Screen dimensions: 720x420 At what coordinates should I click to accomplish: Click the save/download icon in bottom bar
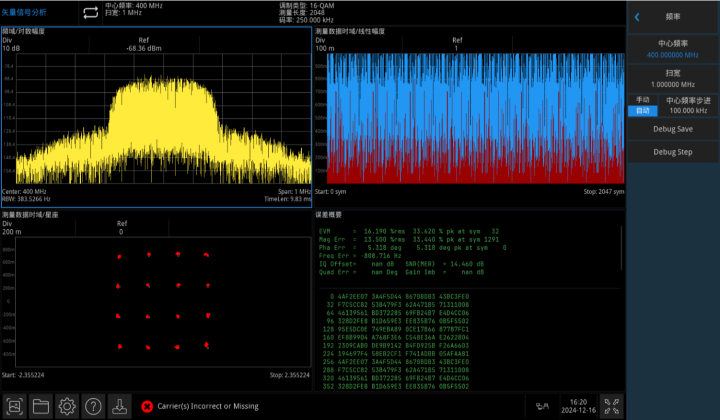[119, 406]
